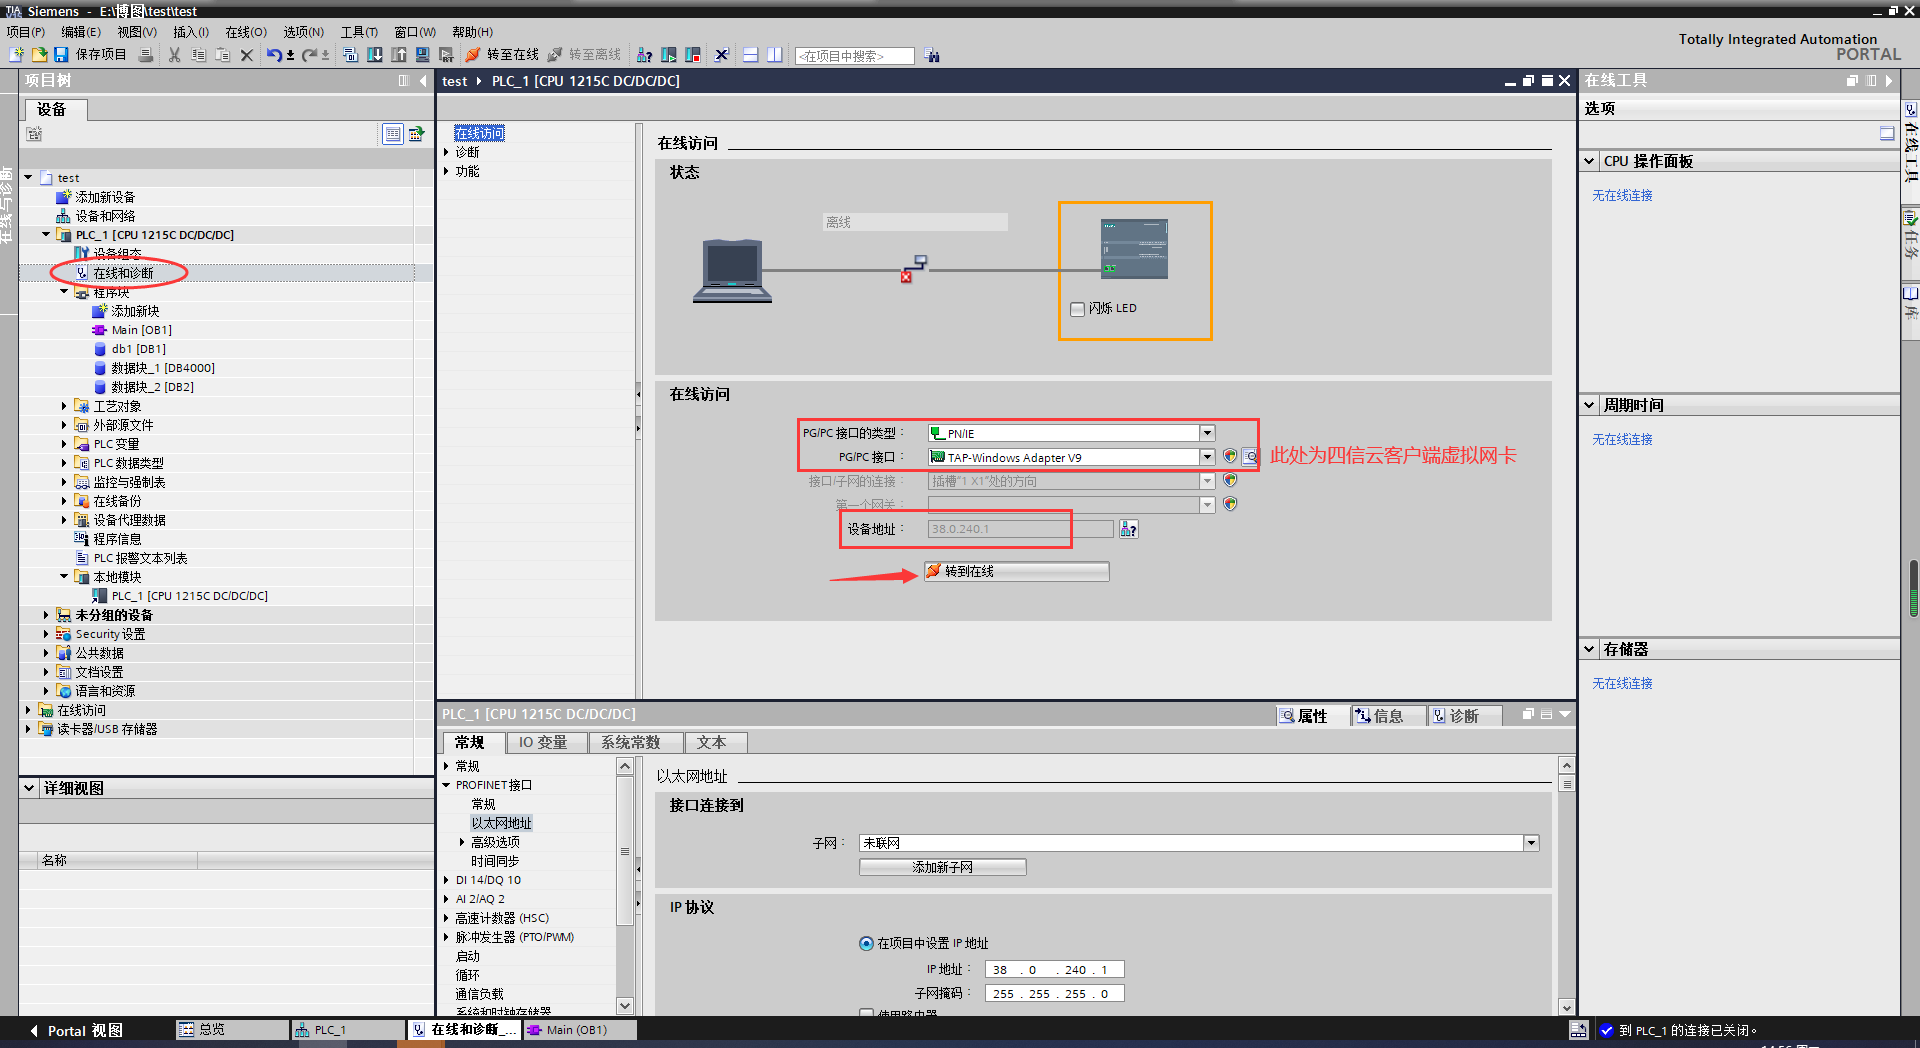The height and width of the screenshot is (1048, 1920).
Task: Click the stop CPU icon
Action: coord(693,55)
